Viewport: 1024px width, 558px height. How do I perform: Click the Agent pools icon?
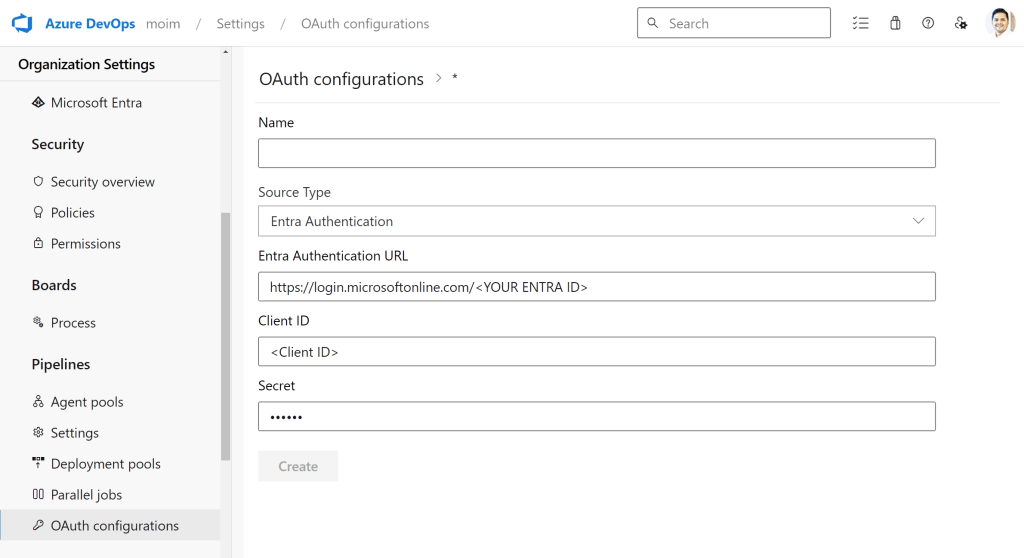click(39, 402)
